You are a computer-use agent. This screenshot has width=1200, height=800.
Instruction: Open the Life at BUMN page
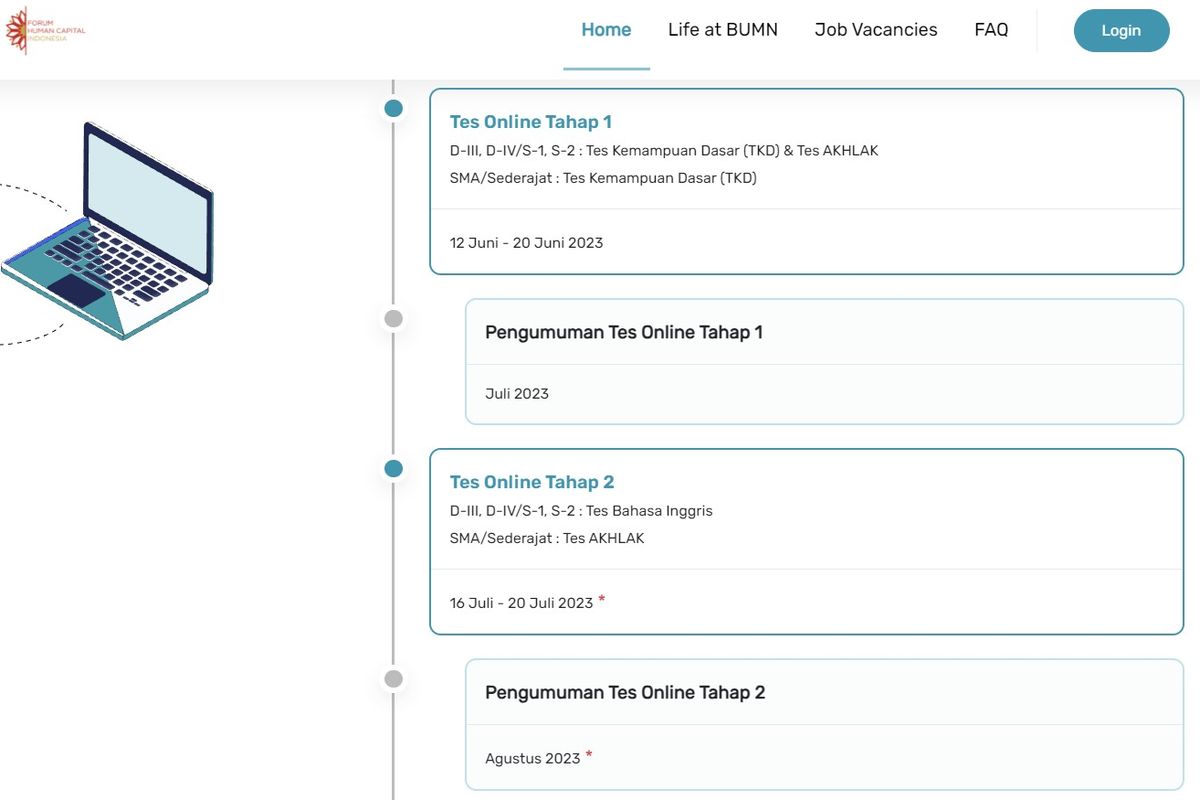[x=722, y=30]
